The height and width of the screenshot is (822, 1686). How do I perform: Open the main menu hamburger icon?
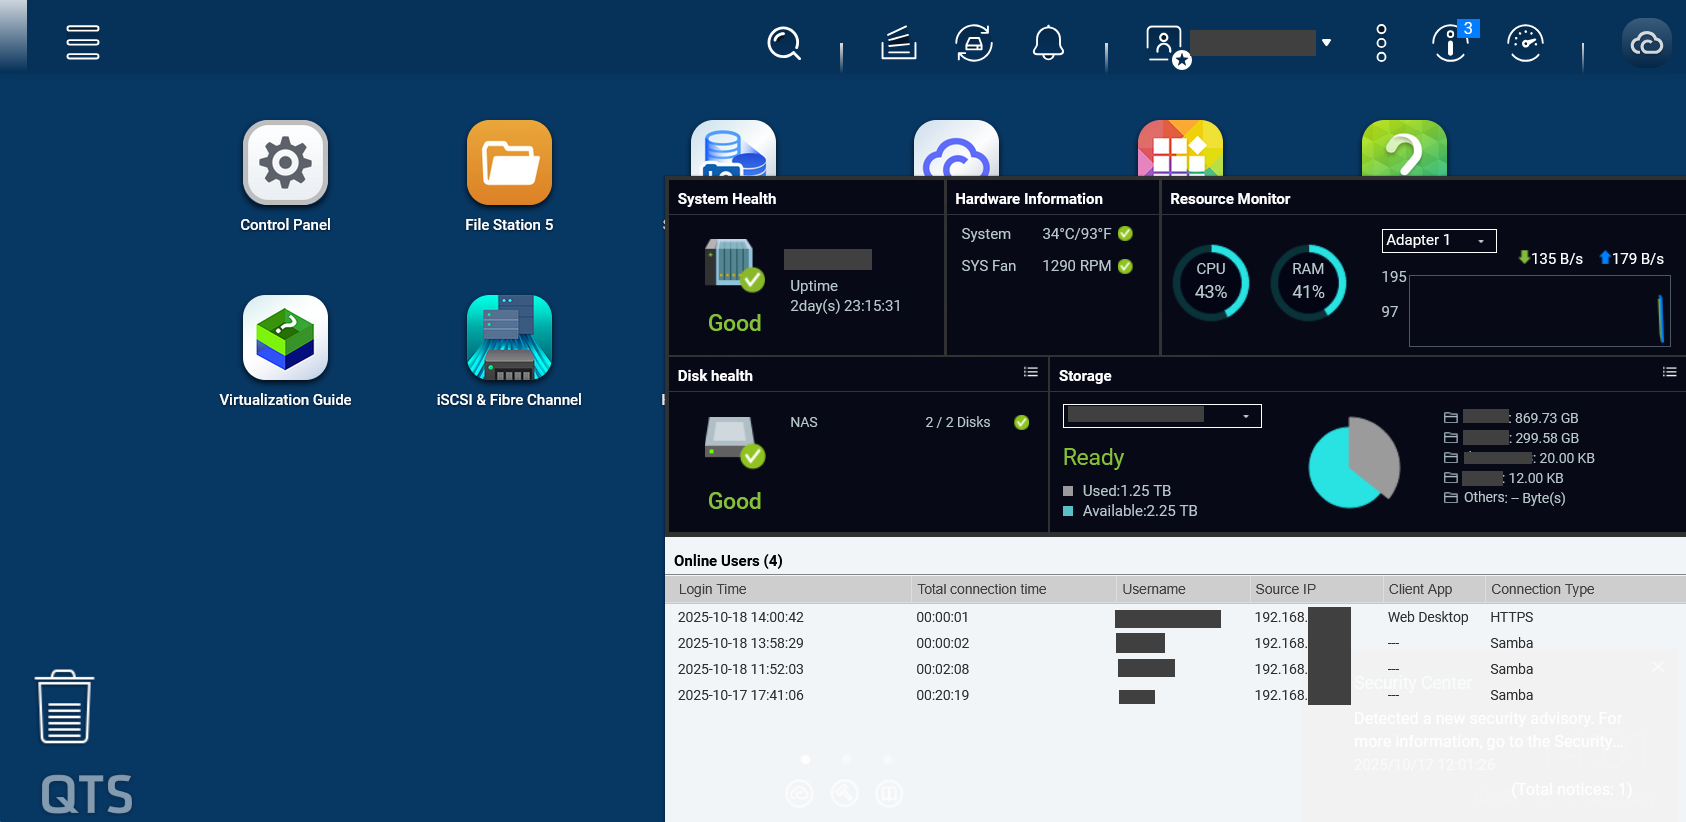click(x=82, y=43)
